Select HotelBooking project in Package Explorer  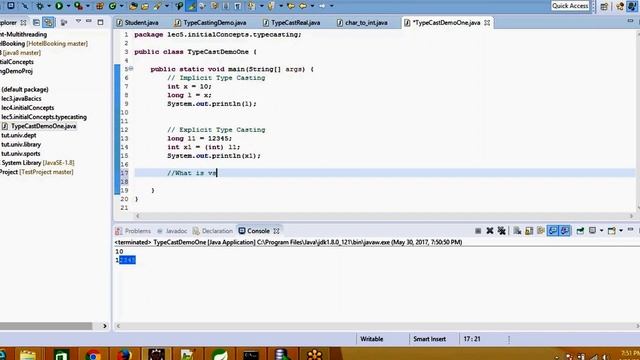[x=44, y=44]
